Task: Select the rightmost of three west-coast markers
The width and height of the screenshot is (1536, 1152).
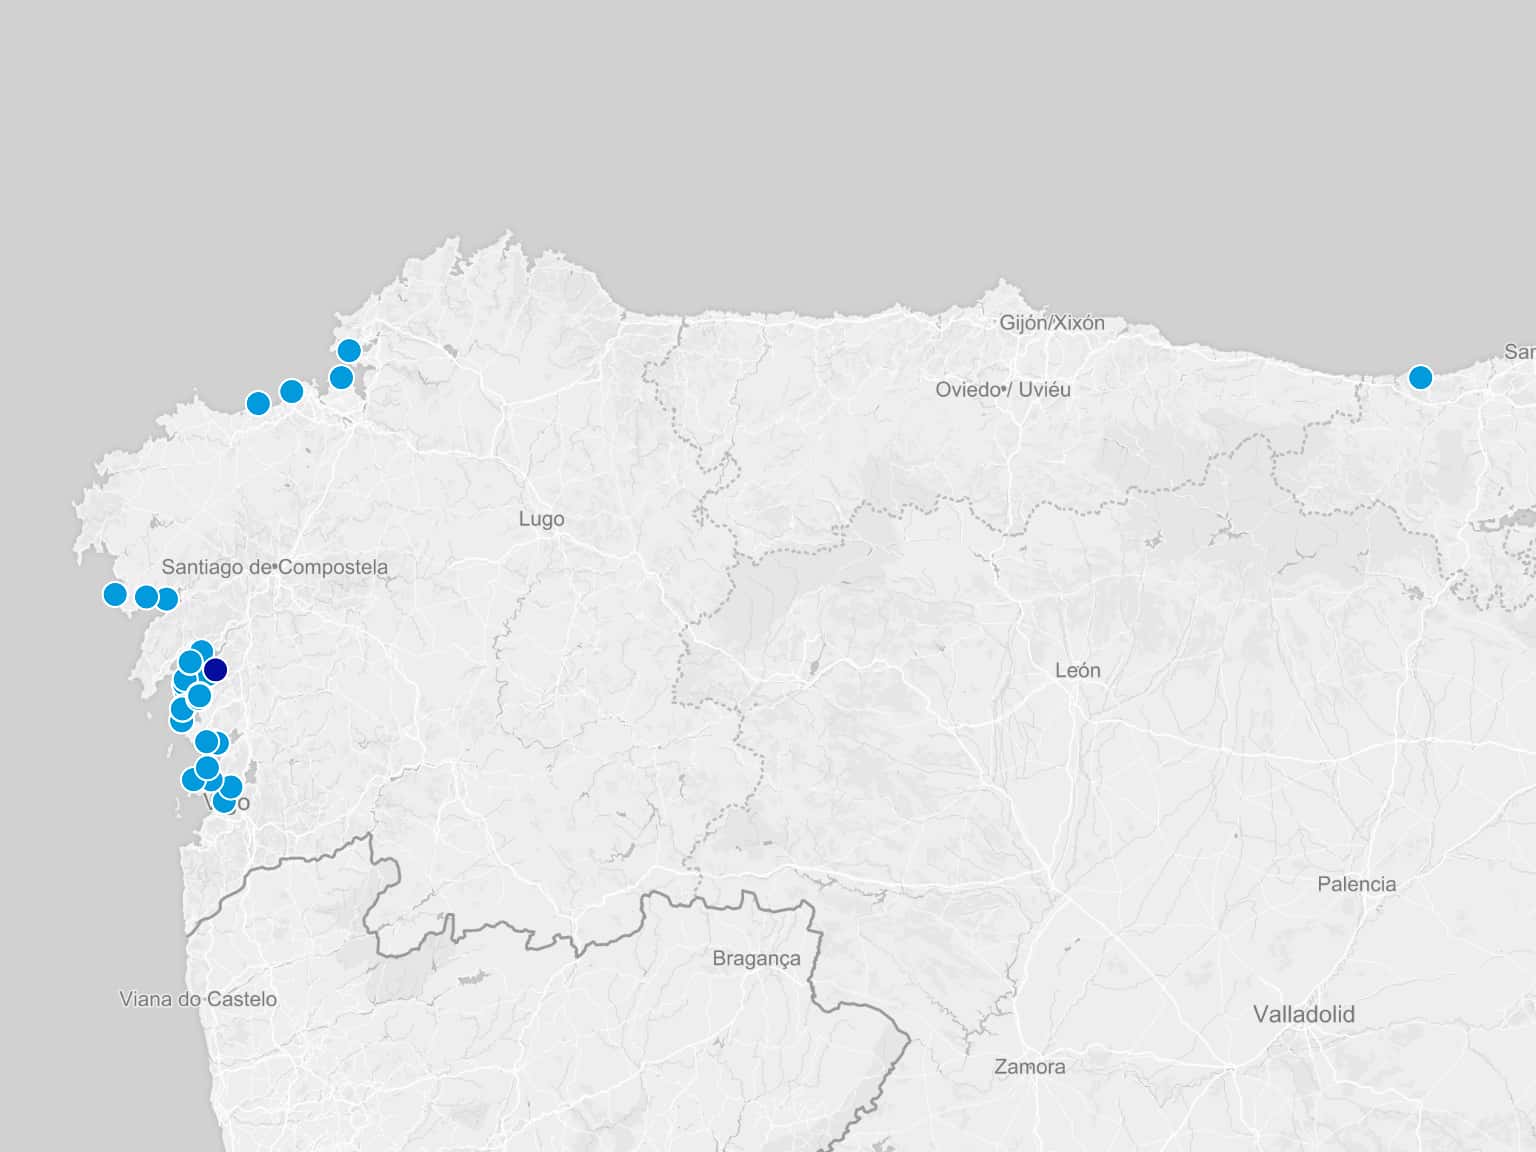Action: click(x=167, y=599)
